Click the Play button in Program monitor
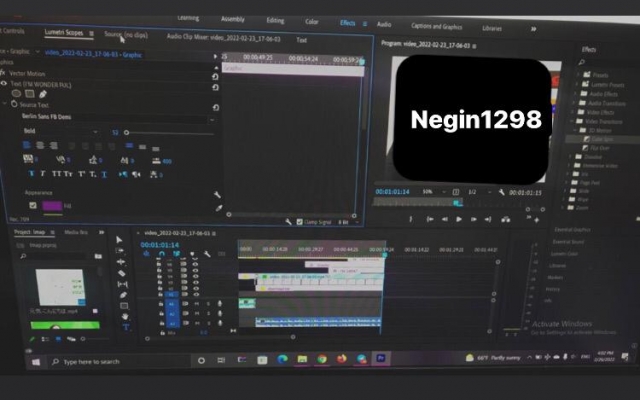The image size is (640, 400). pos(459,218)
